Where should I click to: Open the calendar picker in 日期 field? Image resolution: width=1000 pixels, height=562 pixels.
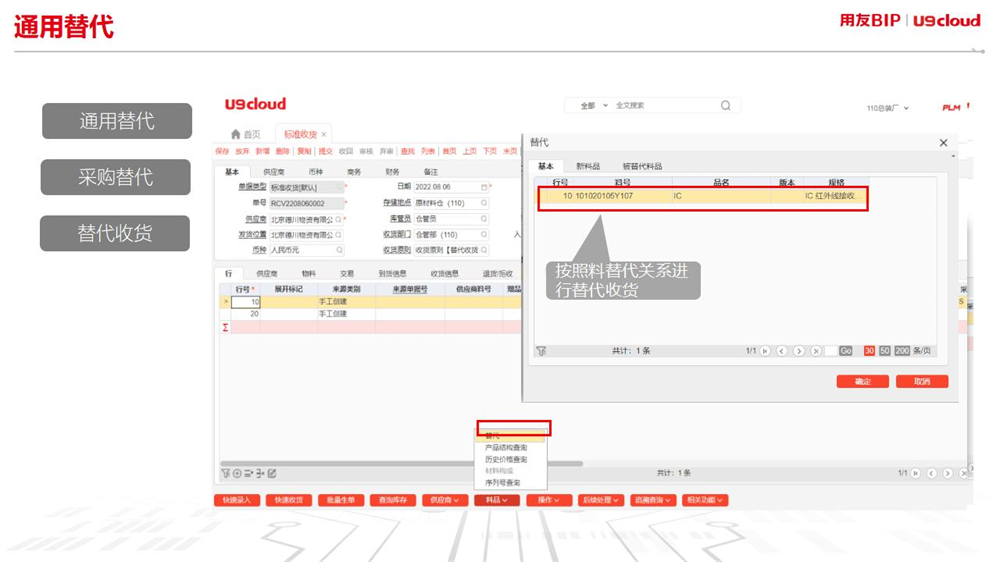pos(484,187)
